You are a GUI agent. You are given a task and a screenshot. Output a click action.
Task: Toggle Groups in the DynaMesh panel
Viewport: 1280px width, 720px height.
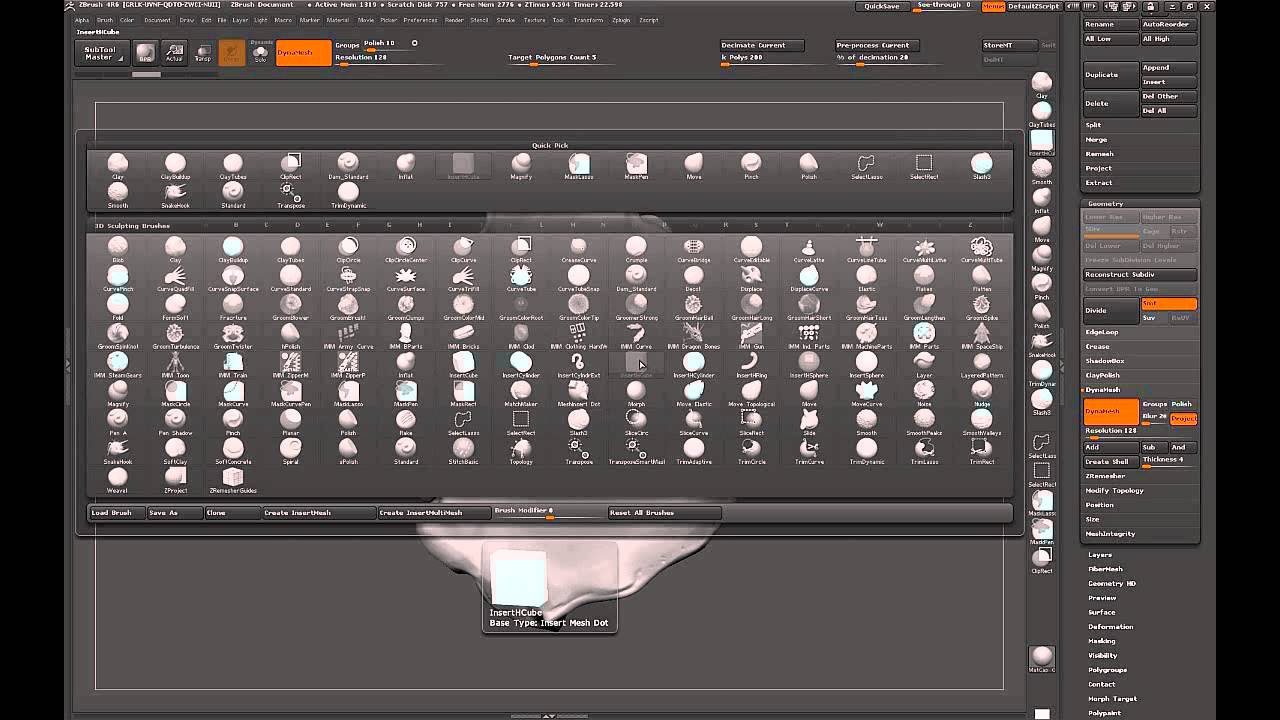click(1154, 404)
